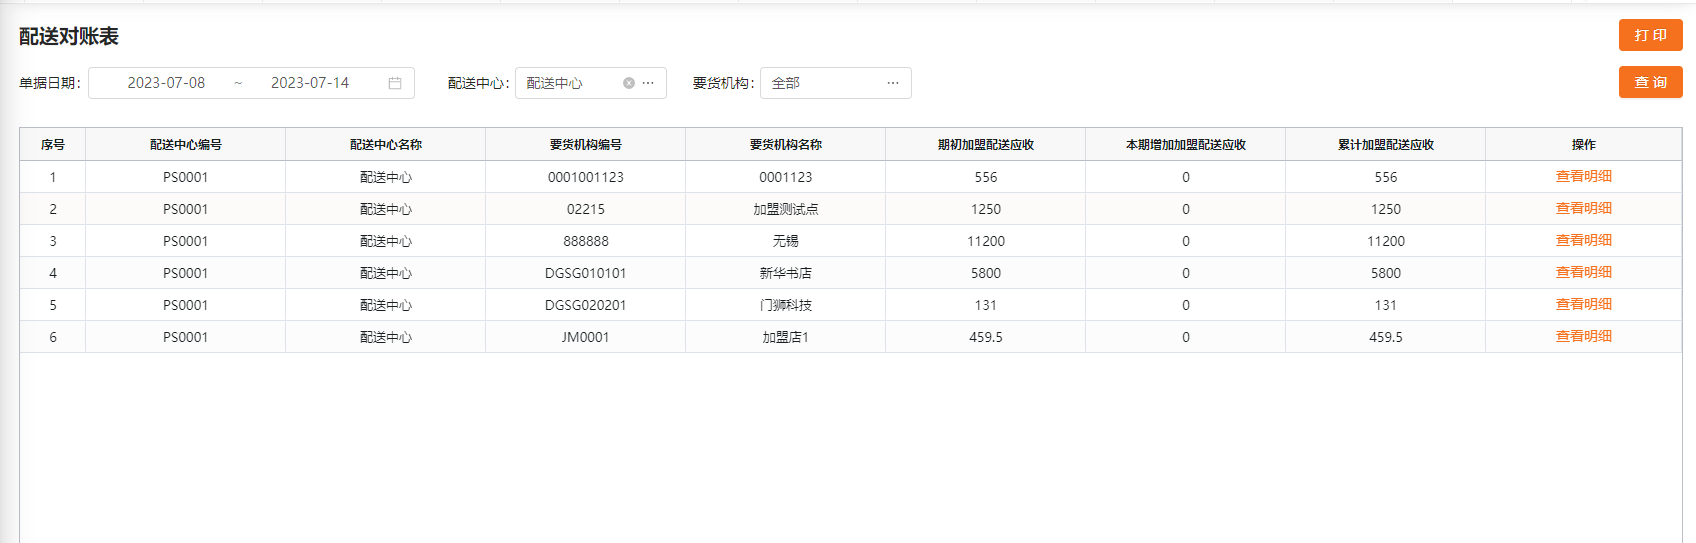Click 累计加盟配送应收 column header
This screenshot has height=543, width=1696.
click(x=1386, y=145)
